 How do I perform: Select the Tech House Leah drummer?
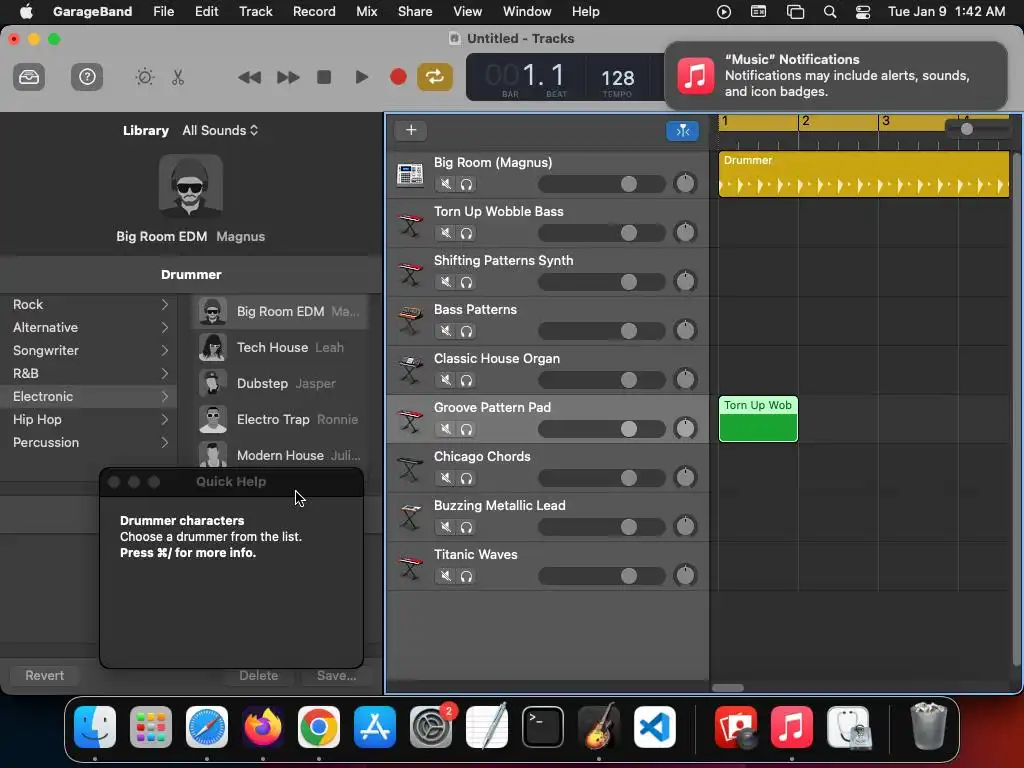click(281, 347)
